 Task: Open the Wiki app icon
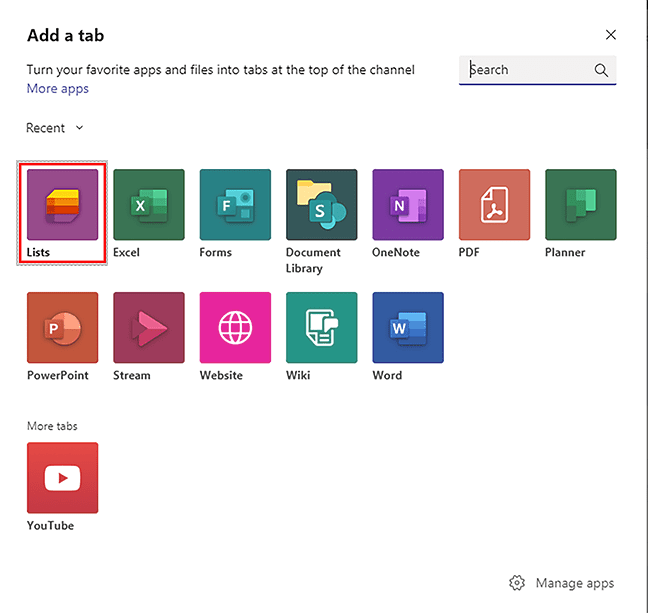coord(321,328)
